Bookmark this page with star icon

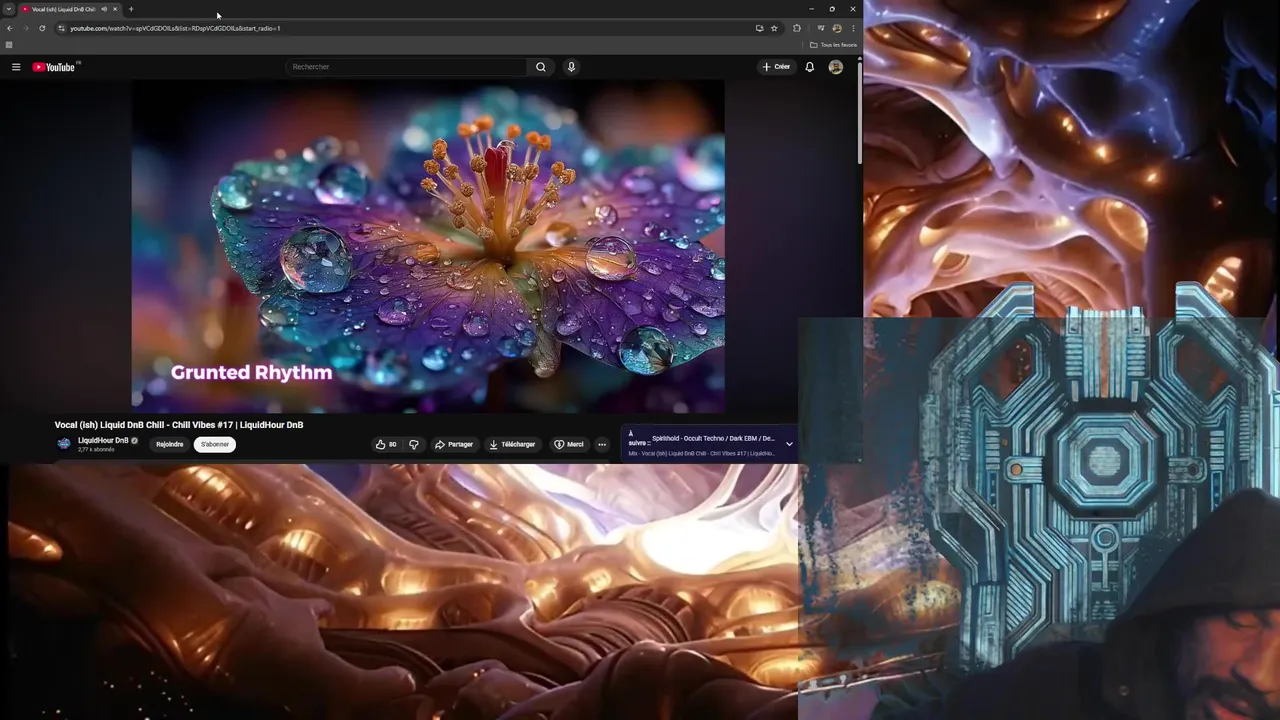tap(774, 28)
